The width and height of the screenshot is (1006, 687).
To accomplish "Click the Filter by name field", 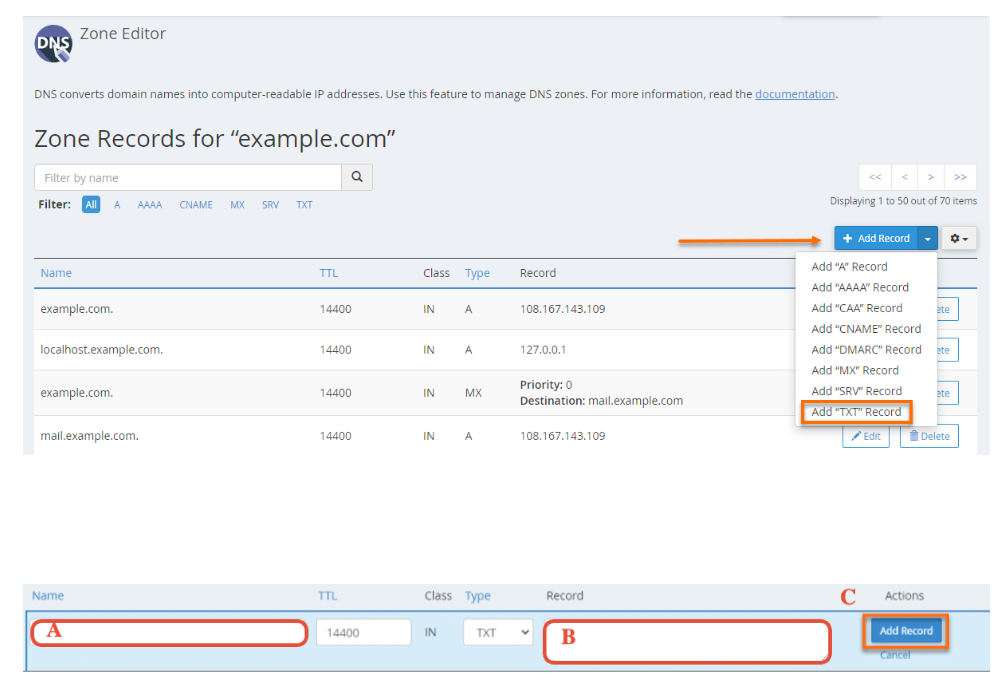I will 188,178.
